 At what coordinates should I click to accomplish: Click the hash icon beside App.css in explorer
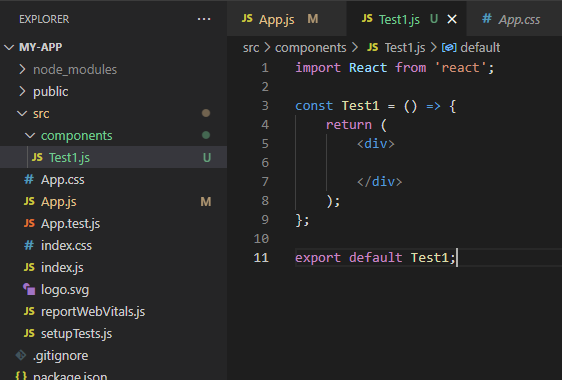click(29, 179)
